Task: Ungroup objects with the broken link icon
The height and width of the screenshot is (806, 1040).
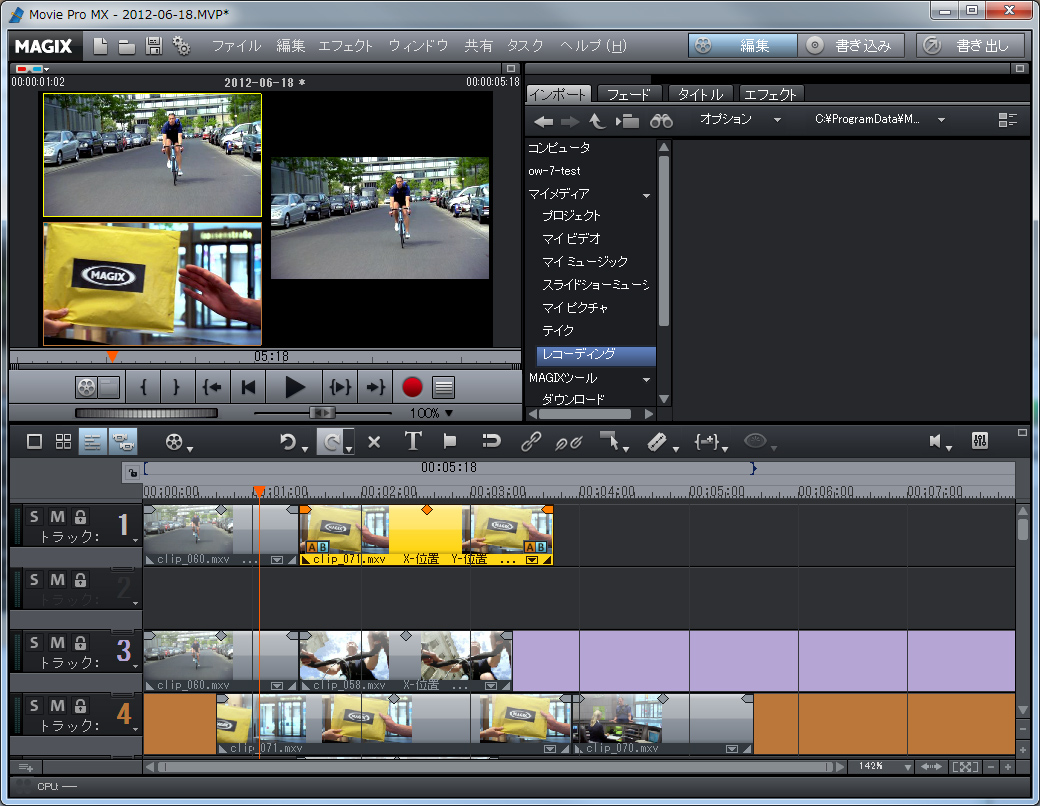Action: tap(568, 442)
